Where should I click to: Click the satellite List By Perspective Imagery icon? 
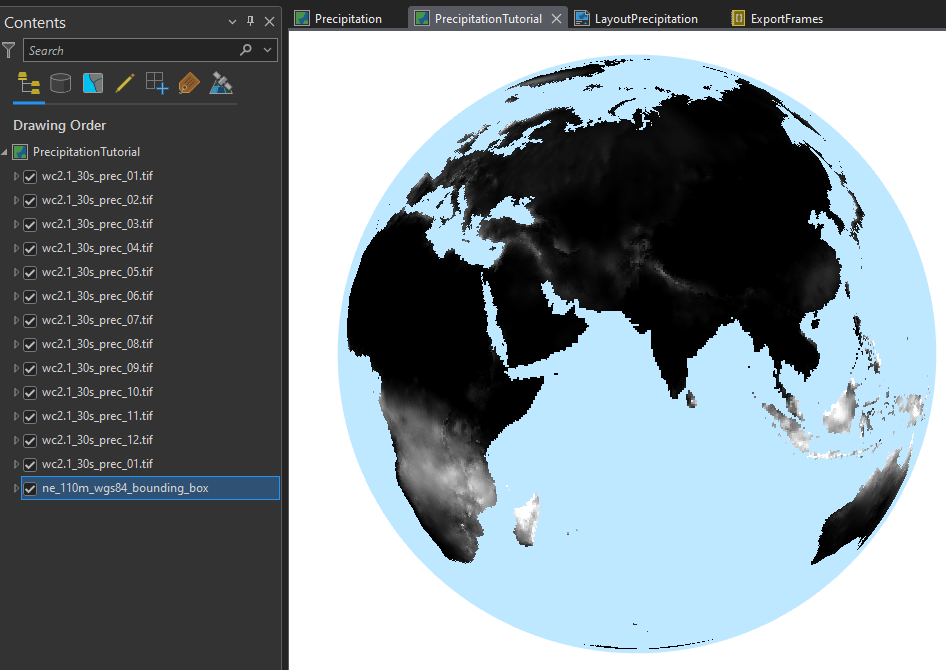click(x=221, y=83)
